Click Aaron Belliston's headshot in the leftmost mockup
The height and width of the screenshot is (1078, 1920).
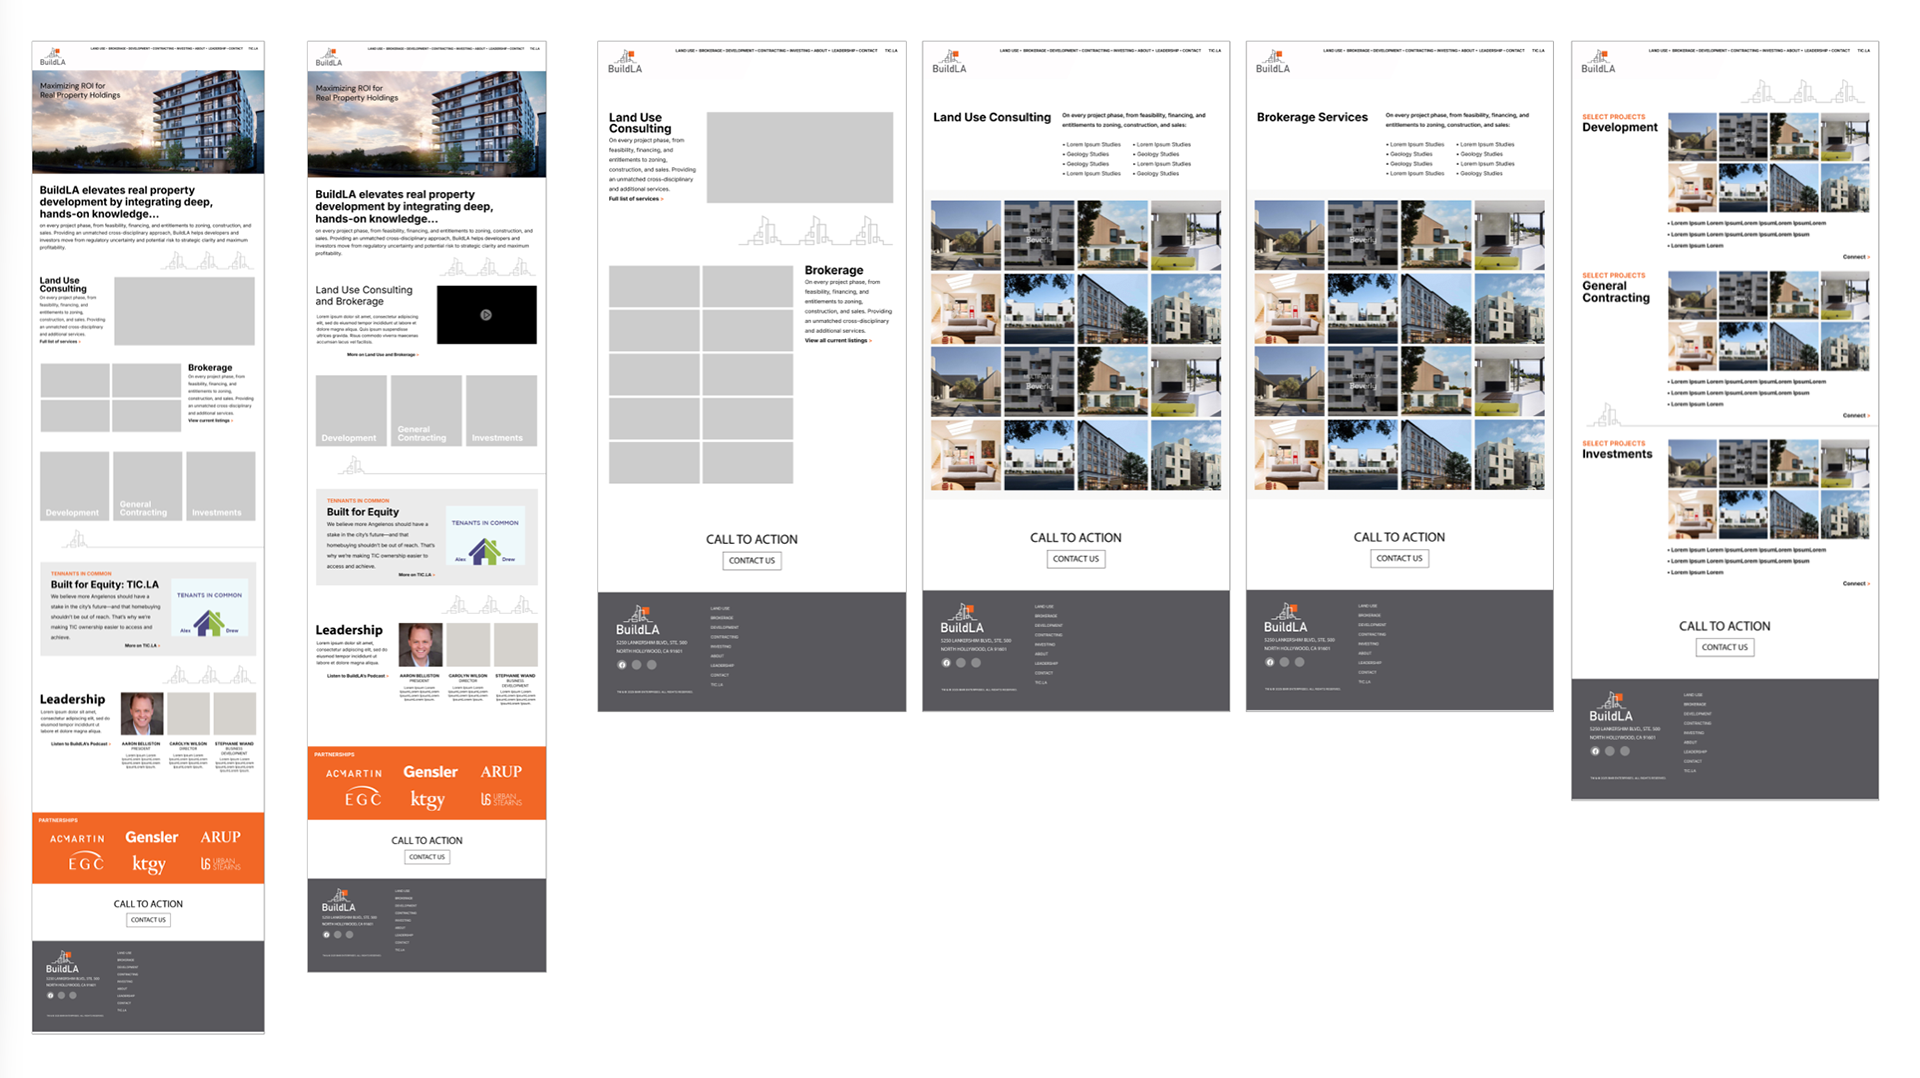[142, 714]
